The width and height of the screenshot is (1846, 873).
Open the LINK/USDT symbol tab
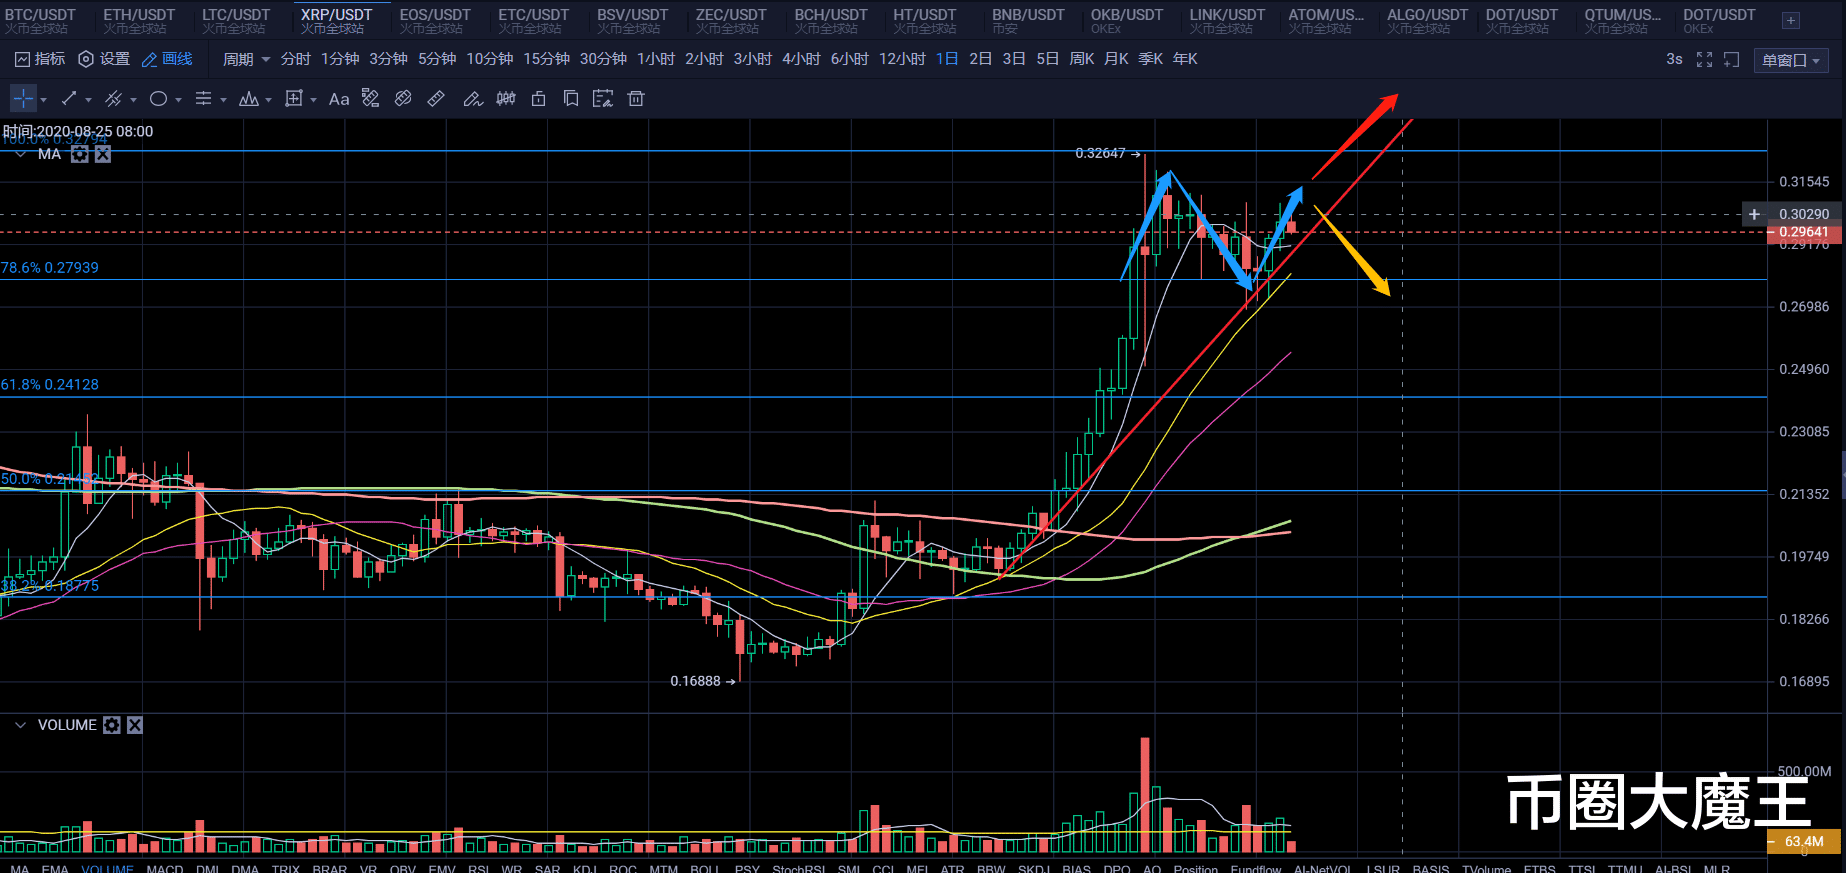[1227, 20]
